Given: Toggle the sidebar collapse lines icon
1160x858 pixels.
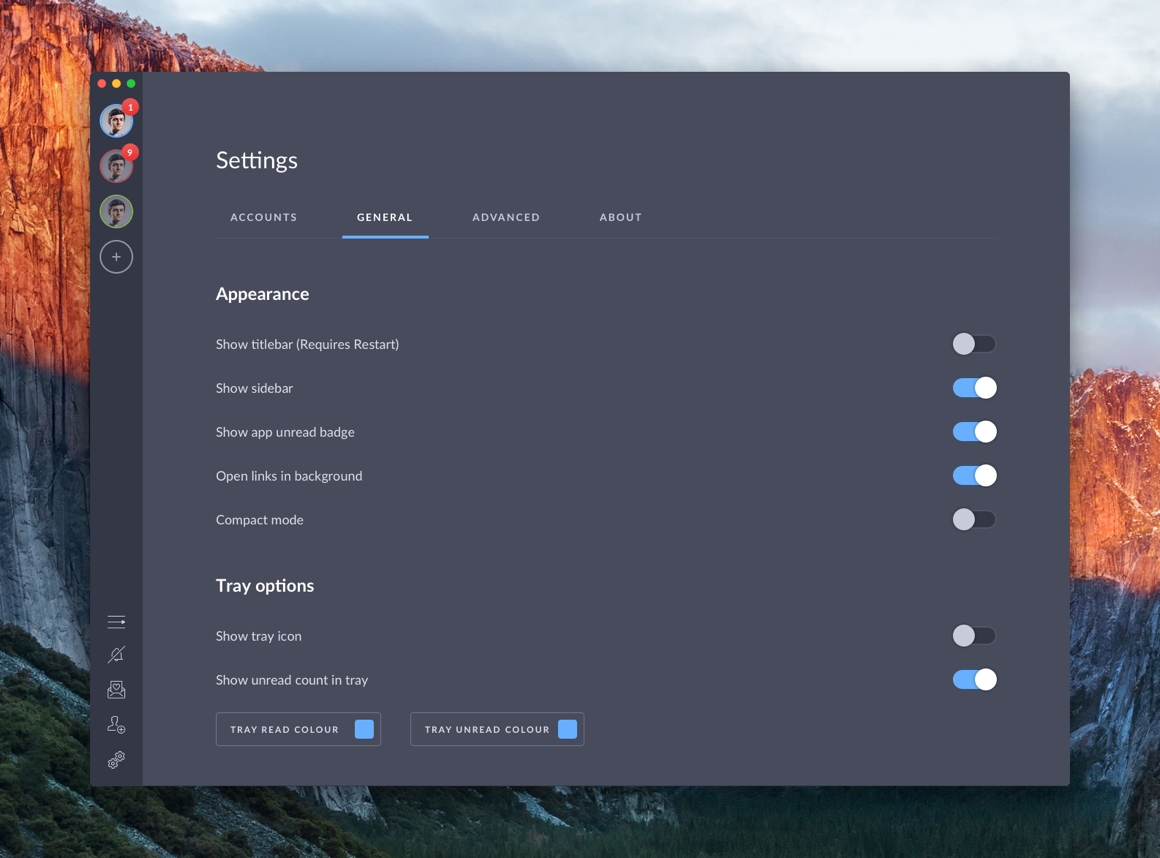Looking at the screenshot, I should tap(116, 622).
